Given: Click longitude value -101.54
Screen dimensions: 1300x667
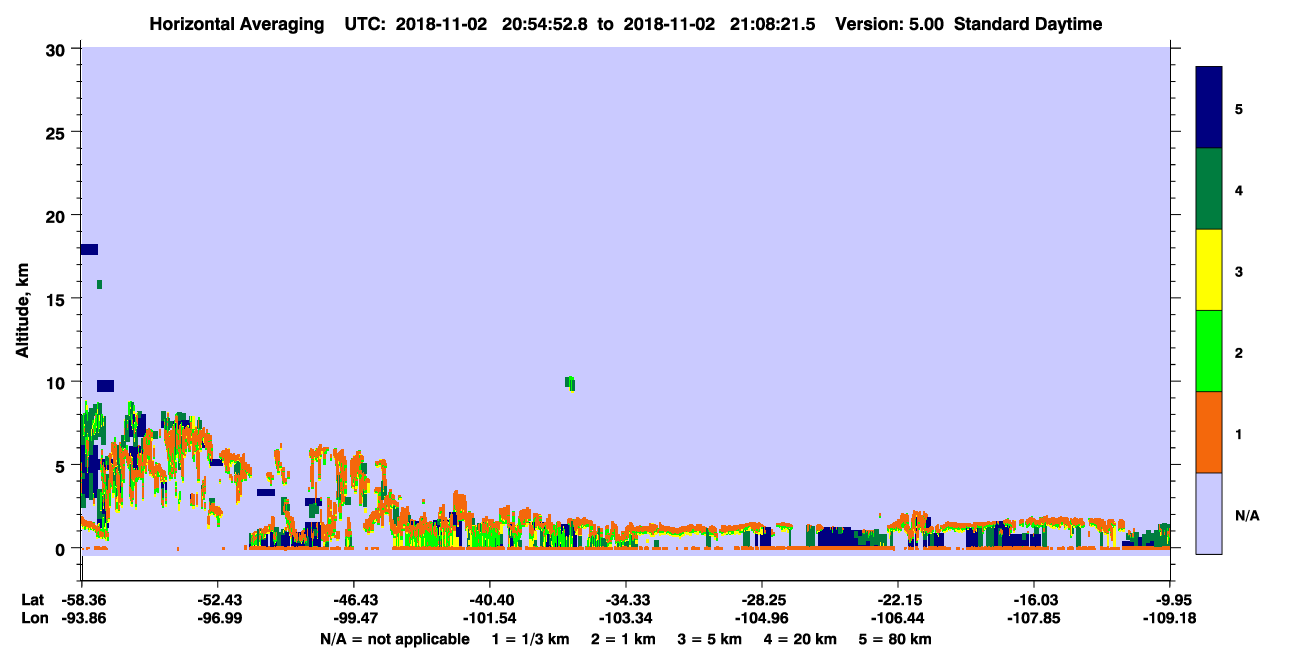Looking at the screenshot, I should click(489, 618).
